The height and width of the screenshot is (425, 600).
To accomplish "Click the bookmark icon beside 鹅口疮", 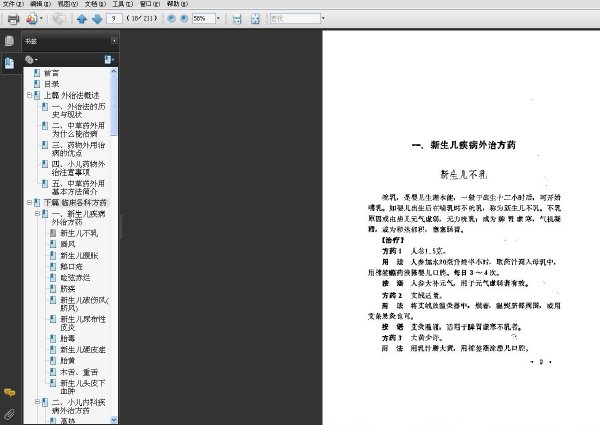I will click(53, 266).
